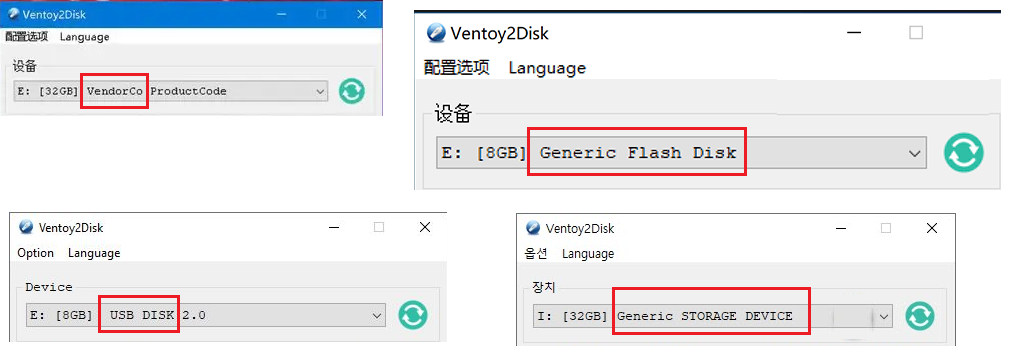Open the Option menu
Screen dimensions: 1026x363
coord(36,253)
